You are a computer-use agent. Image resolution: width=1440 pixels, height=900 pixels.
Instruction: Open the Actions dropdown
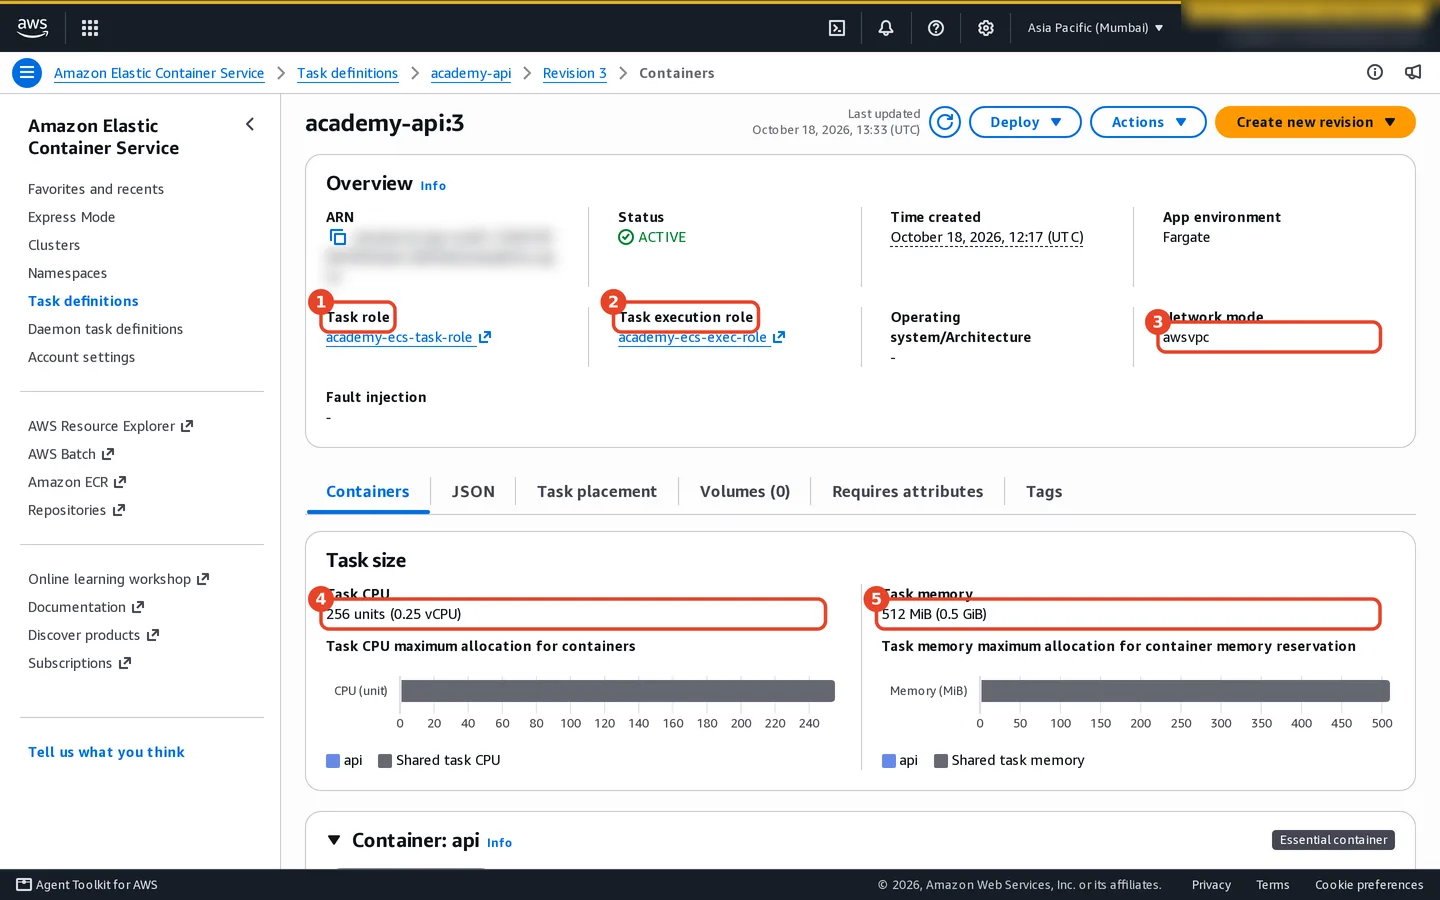click(x=1148, y=122)
